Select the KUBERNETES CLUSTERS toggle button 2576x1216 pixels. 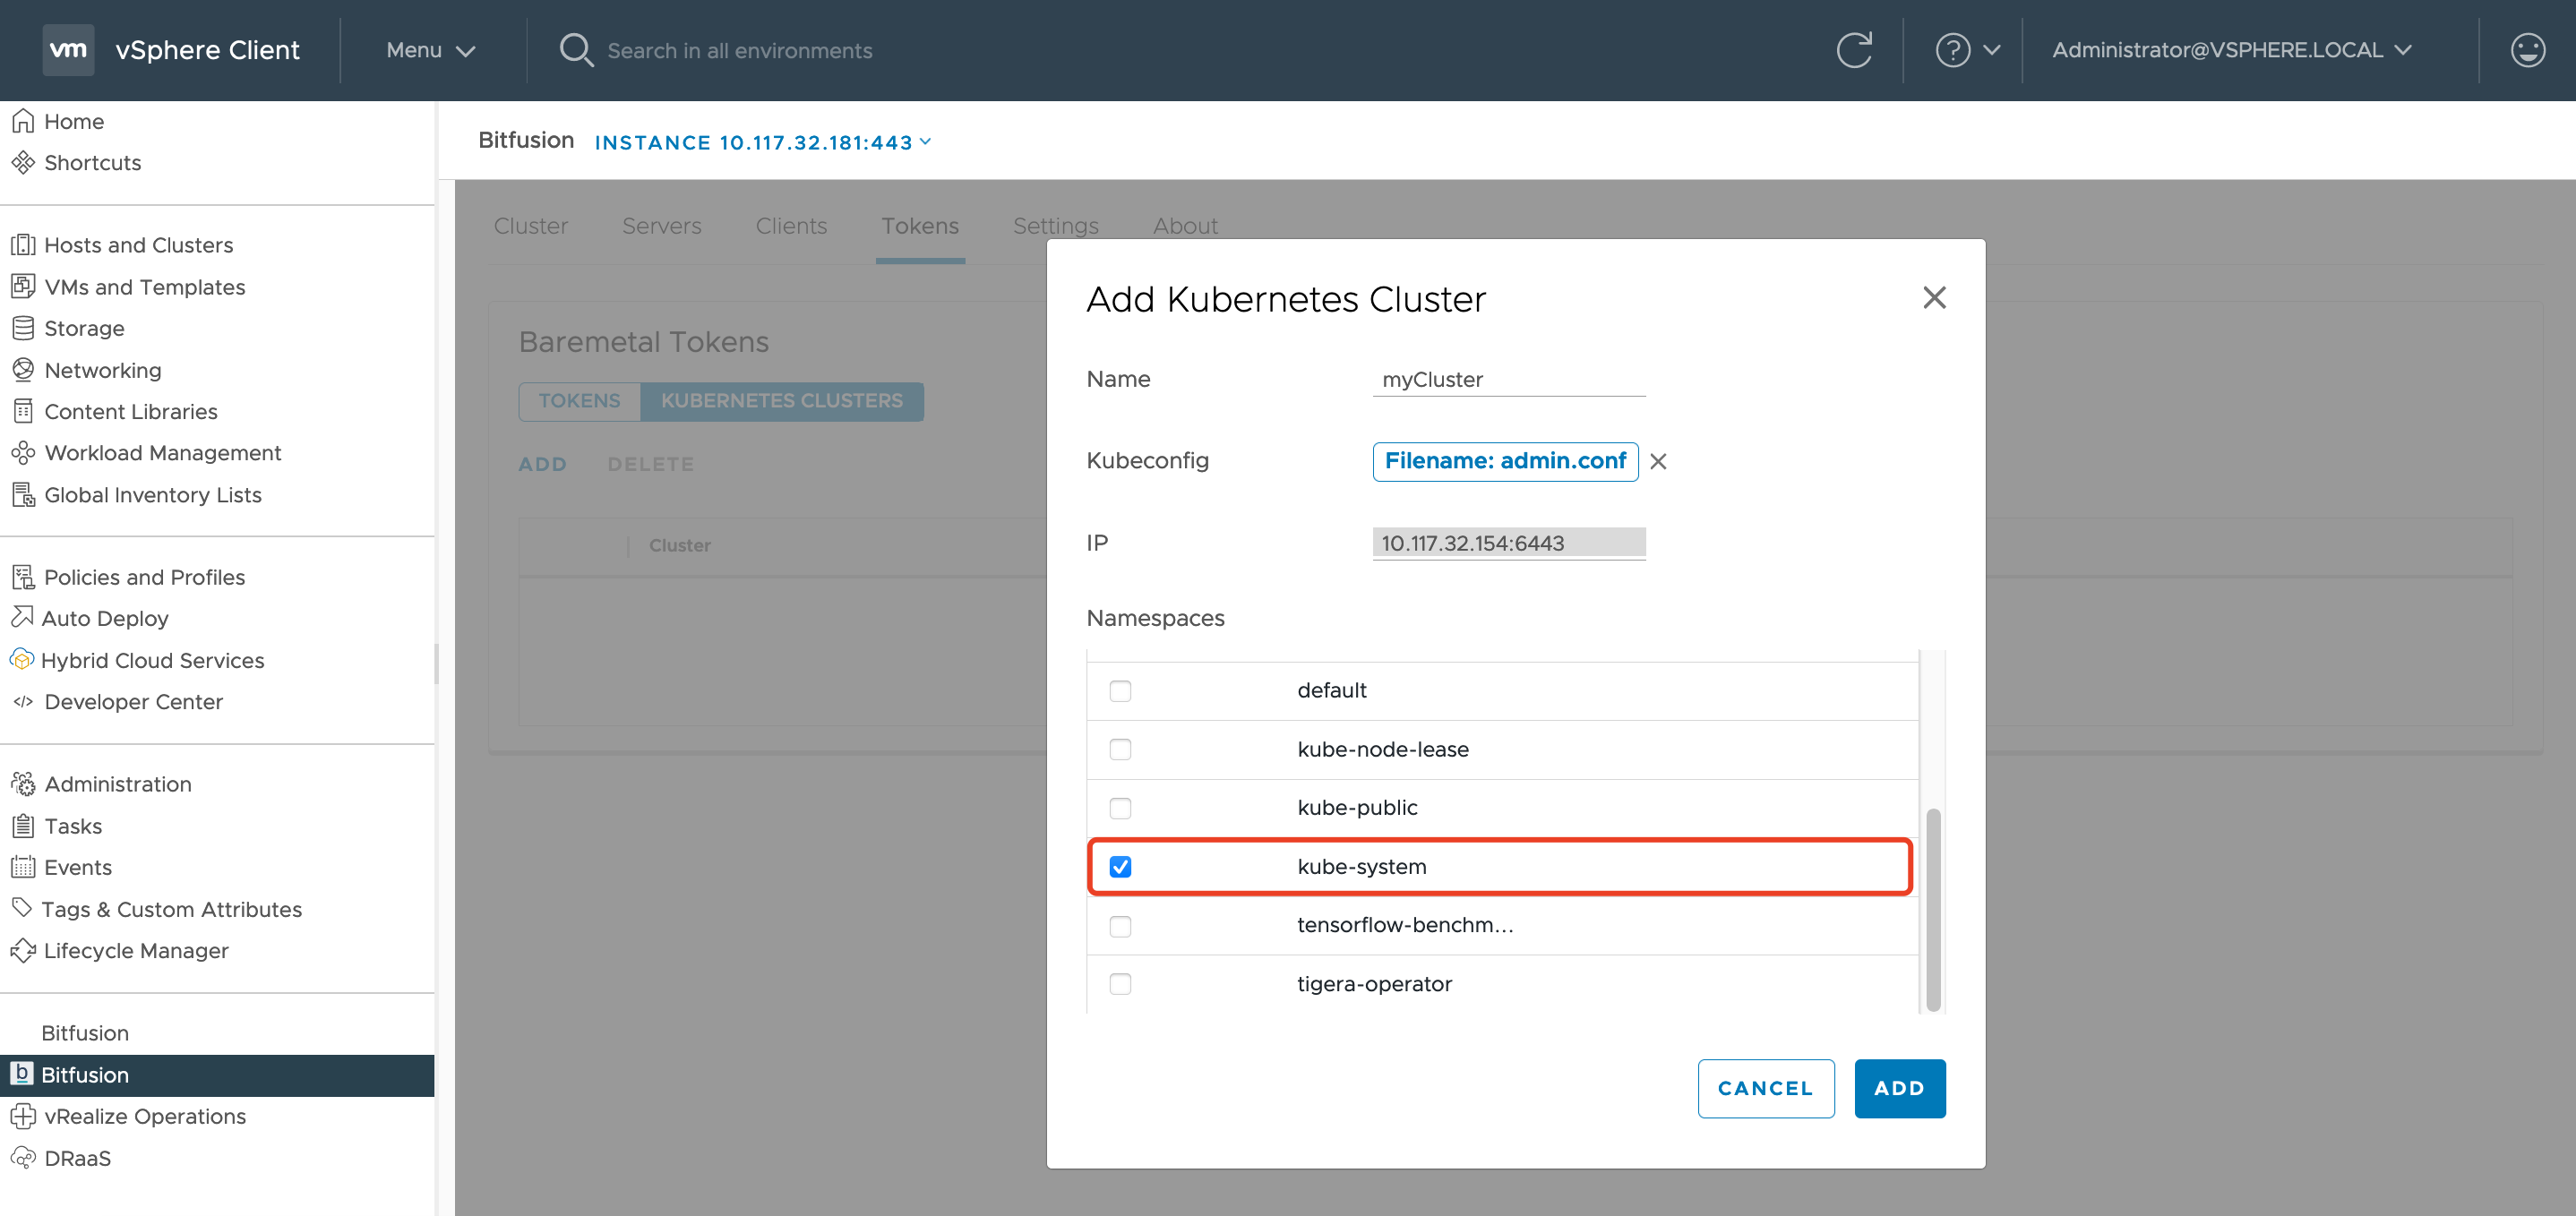pyautogui.click(x=781, y=401)
